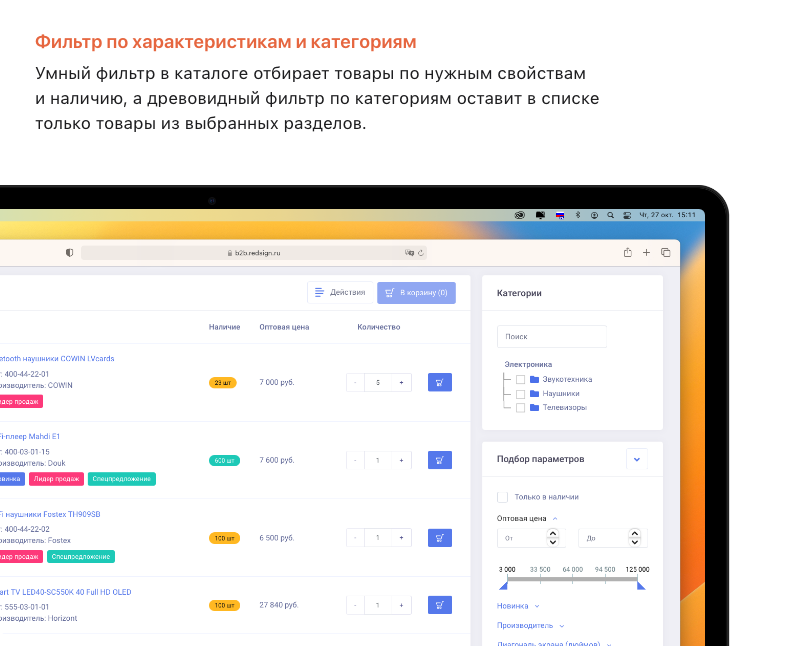Decrease quantity for Mahdi E1 player
Viewport: 800px width, 646px height.
click(x=355, y=460)
